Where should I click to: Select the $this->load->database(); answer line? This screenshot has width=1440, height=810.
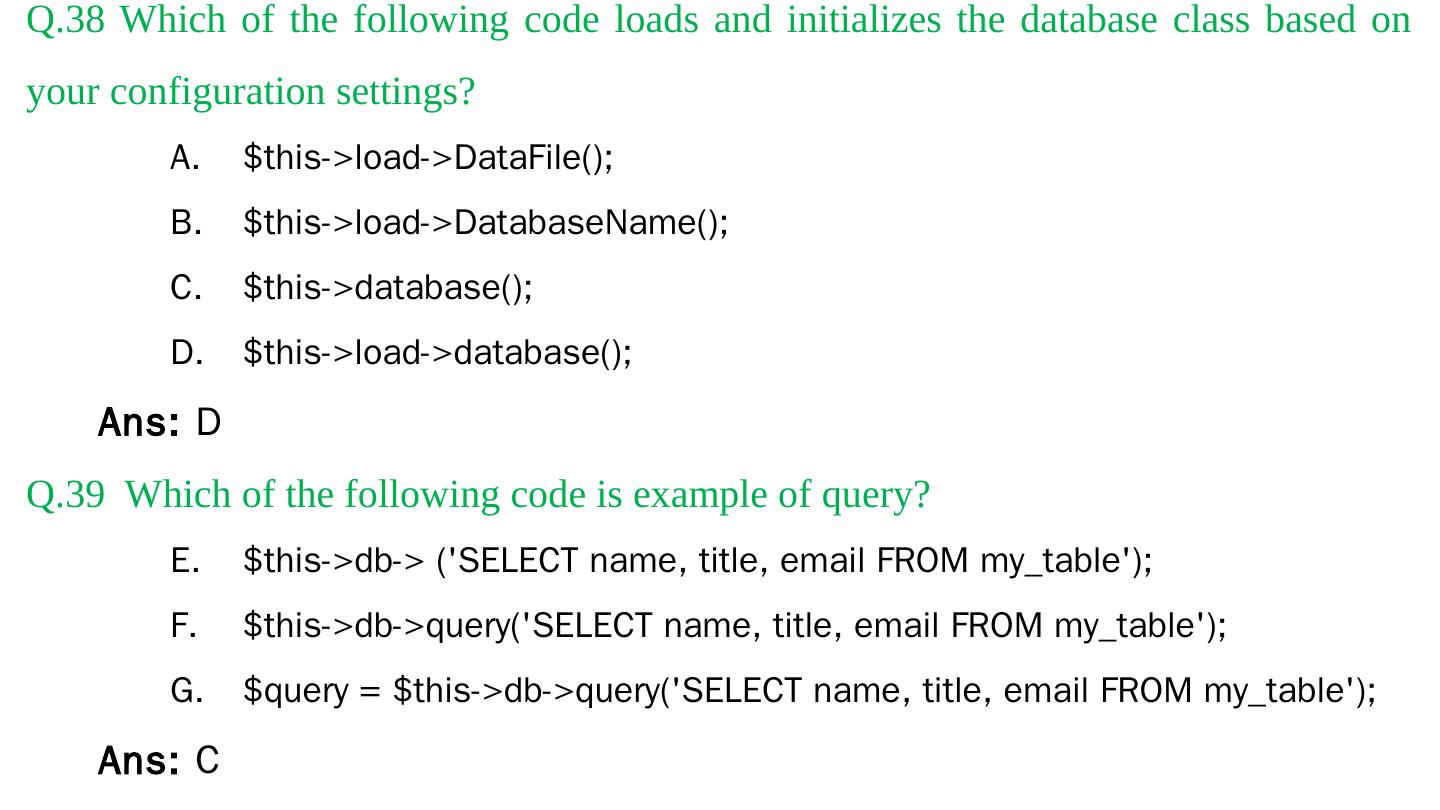click(437, 353)
